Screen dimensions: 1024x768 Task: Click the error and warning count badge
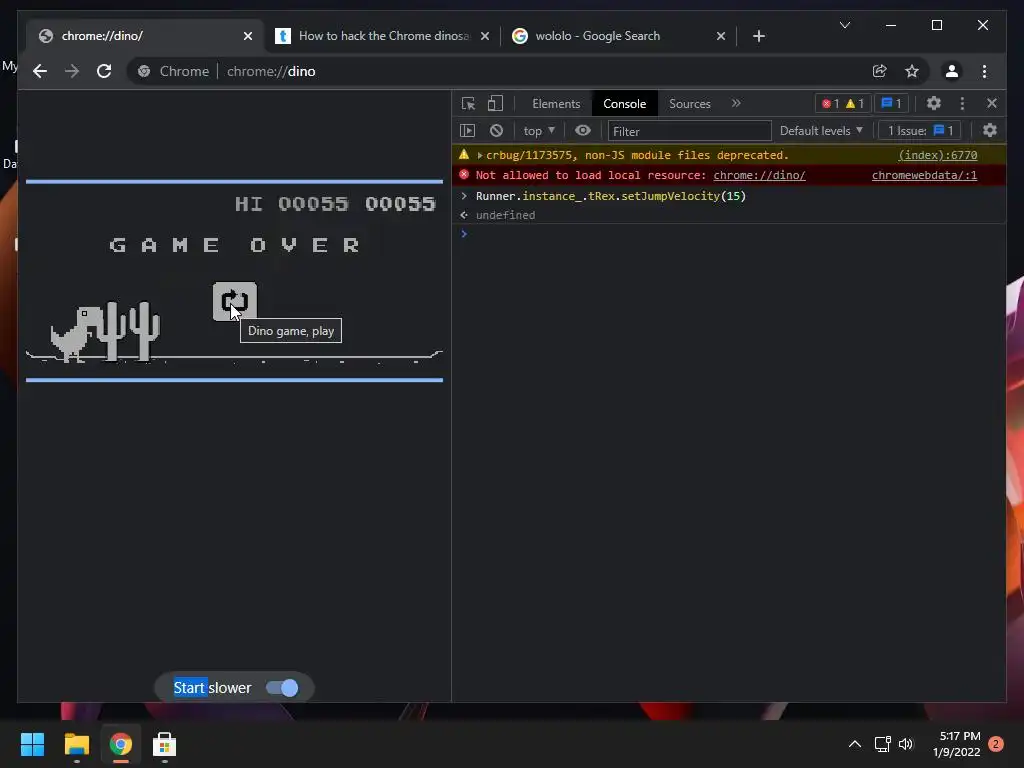pos(842,103)
